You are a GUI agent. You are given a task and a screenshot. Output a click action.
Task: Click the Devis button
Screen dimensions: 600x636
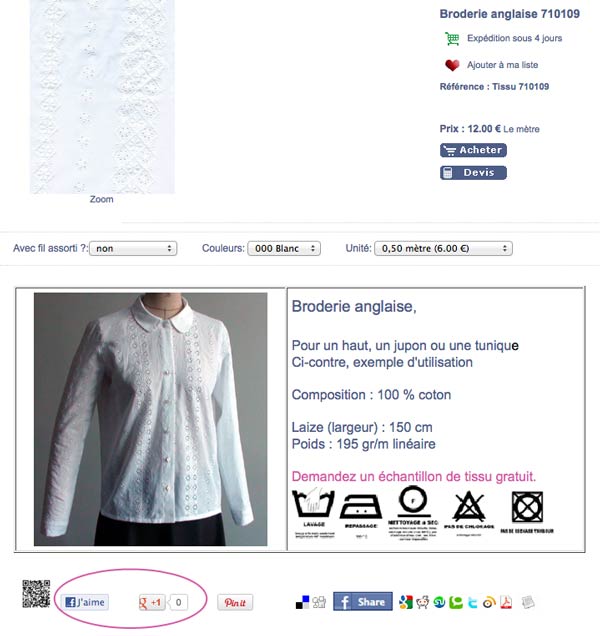(473, 173)
